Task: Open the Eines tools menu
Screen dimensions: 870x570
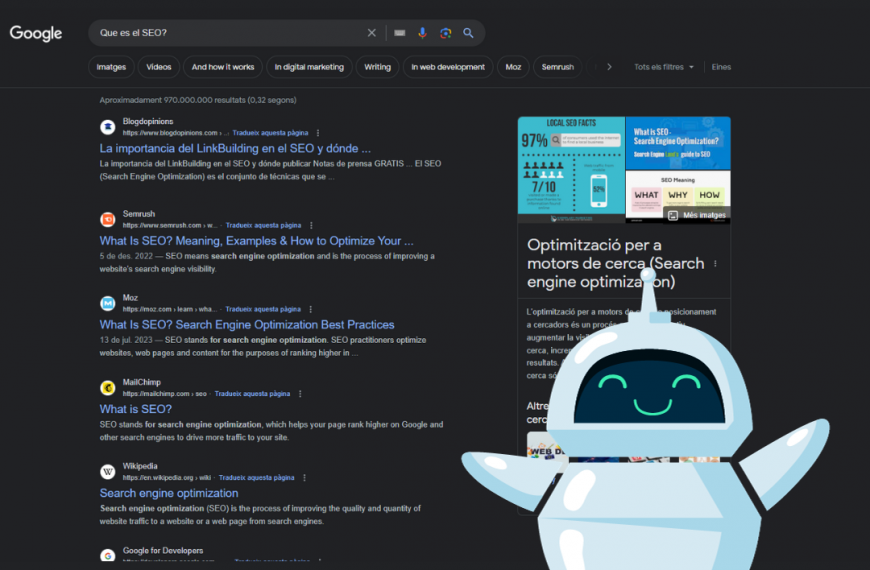Action: click(721, 67)
